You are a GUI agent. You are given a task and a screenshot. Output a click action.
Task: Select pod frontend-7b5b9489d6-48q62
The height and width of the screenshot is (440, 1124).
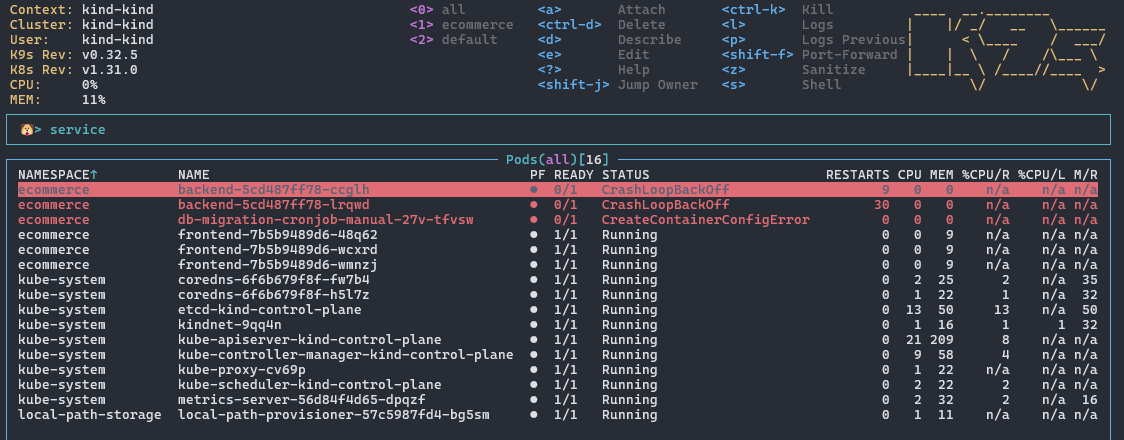558,235
